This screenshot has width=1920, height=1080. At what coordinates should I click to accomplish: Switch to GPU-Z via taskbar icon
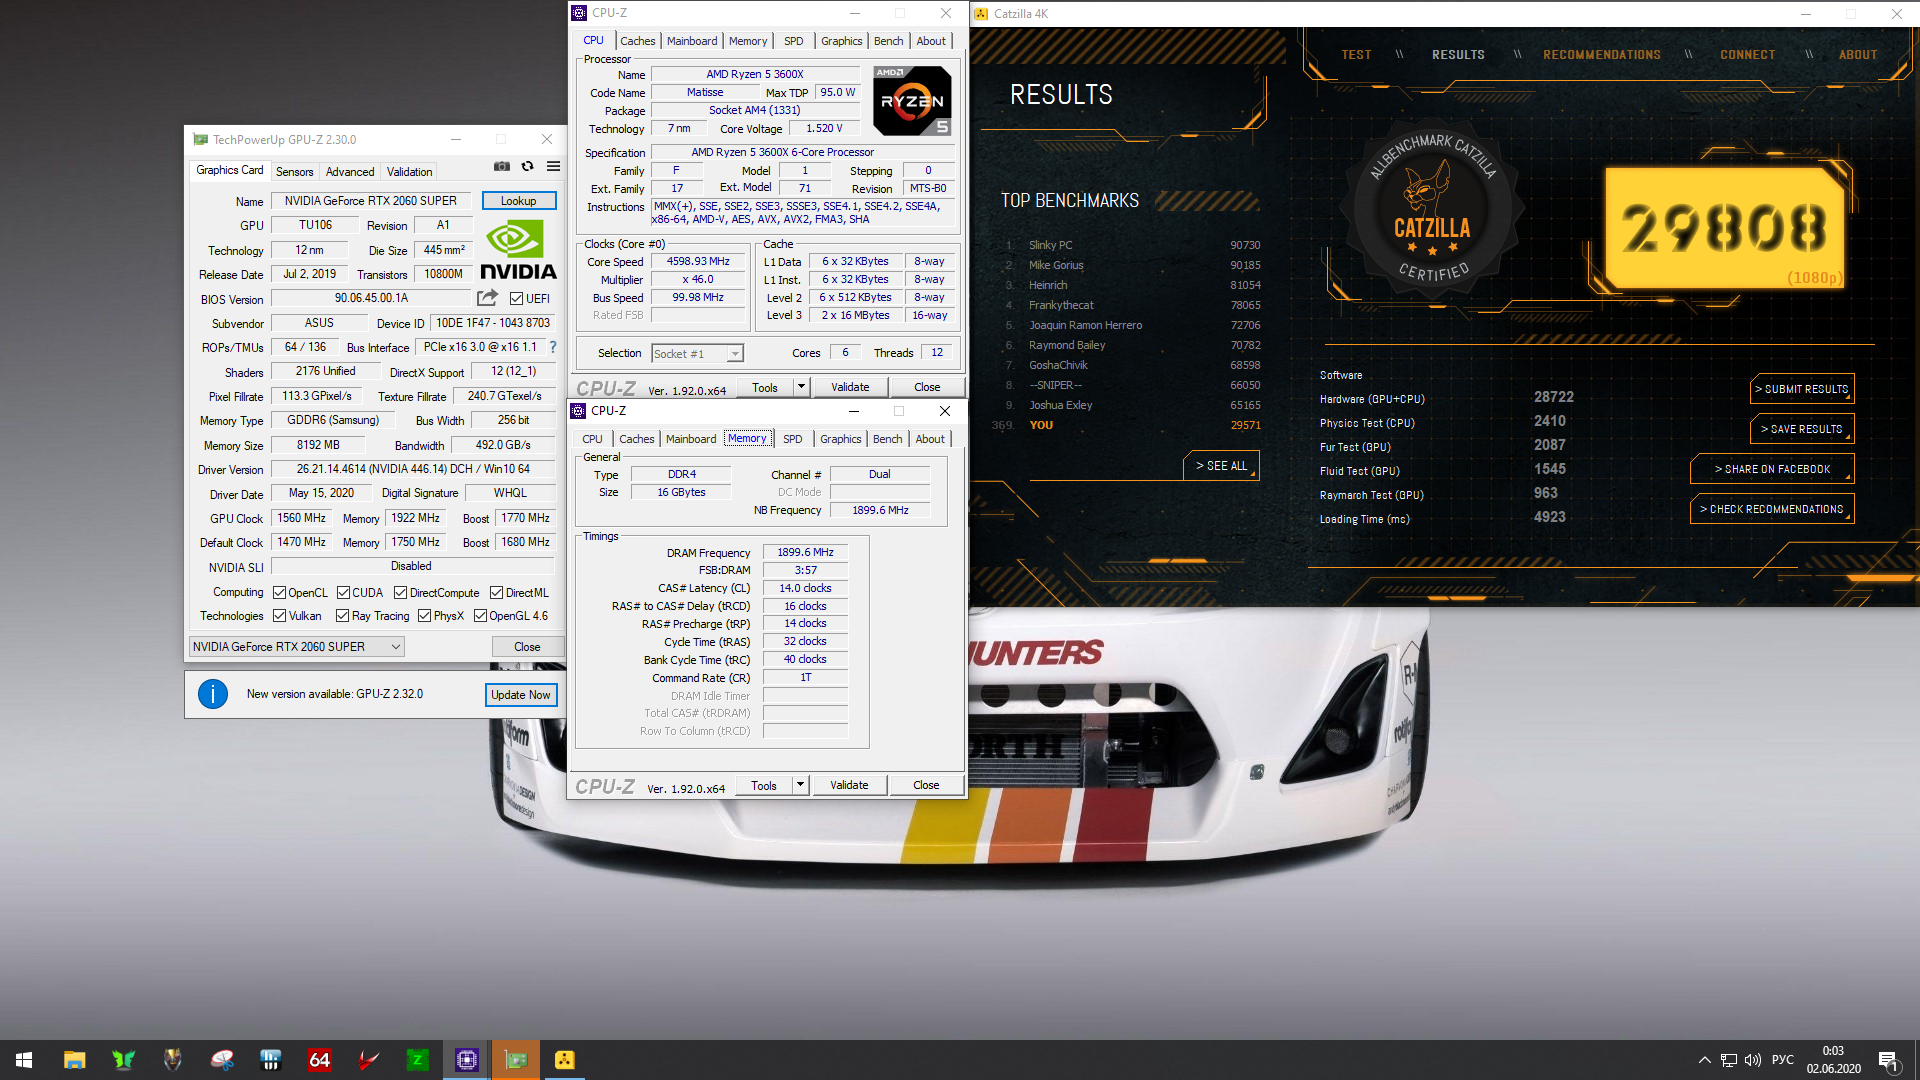click(x=515, y=1060)
